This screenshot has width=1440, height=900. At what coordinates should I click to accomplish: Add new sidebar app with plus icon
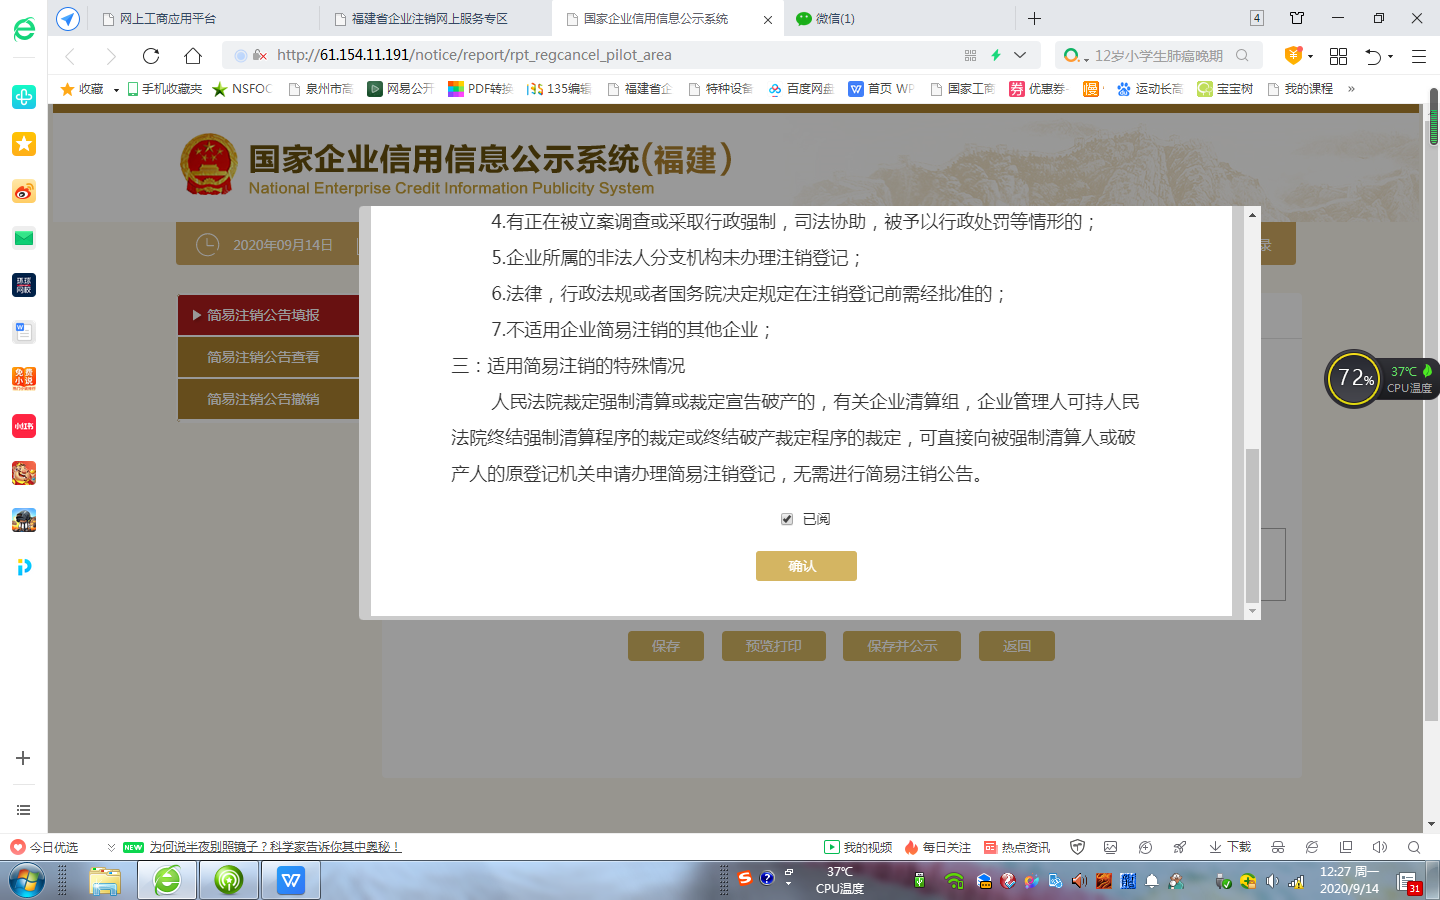(x=23, y=758)
